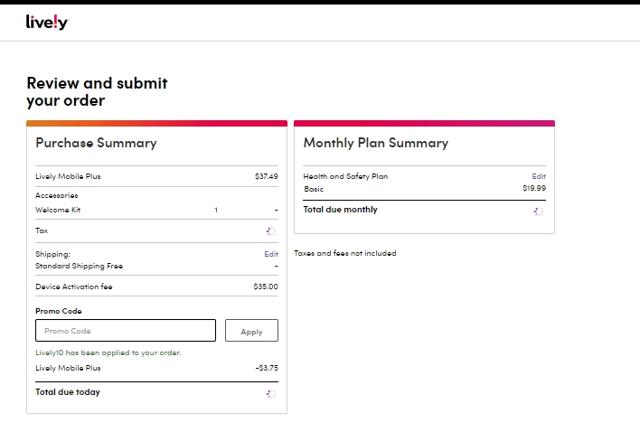Click the Standard Shipping Free text
Screen dimensions: 640x423
[79, 266]
